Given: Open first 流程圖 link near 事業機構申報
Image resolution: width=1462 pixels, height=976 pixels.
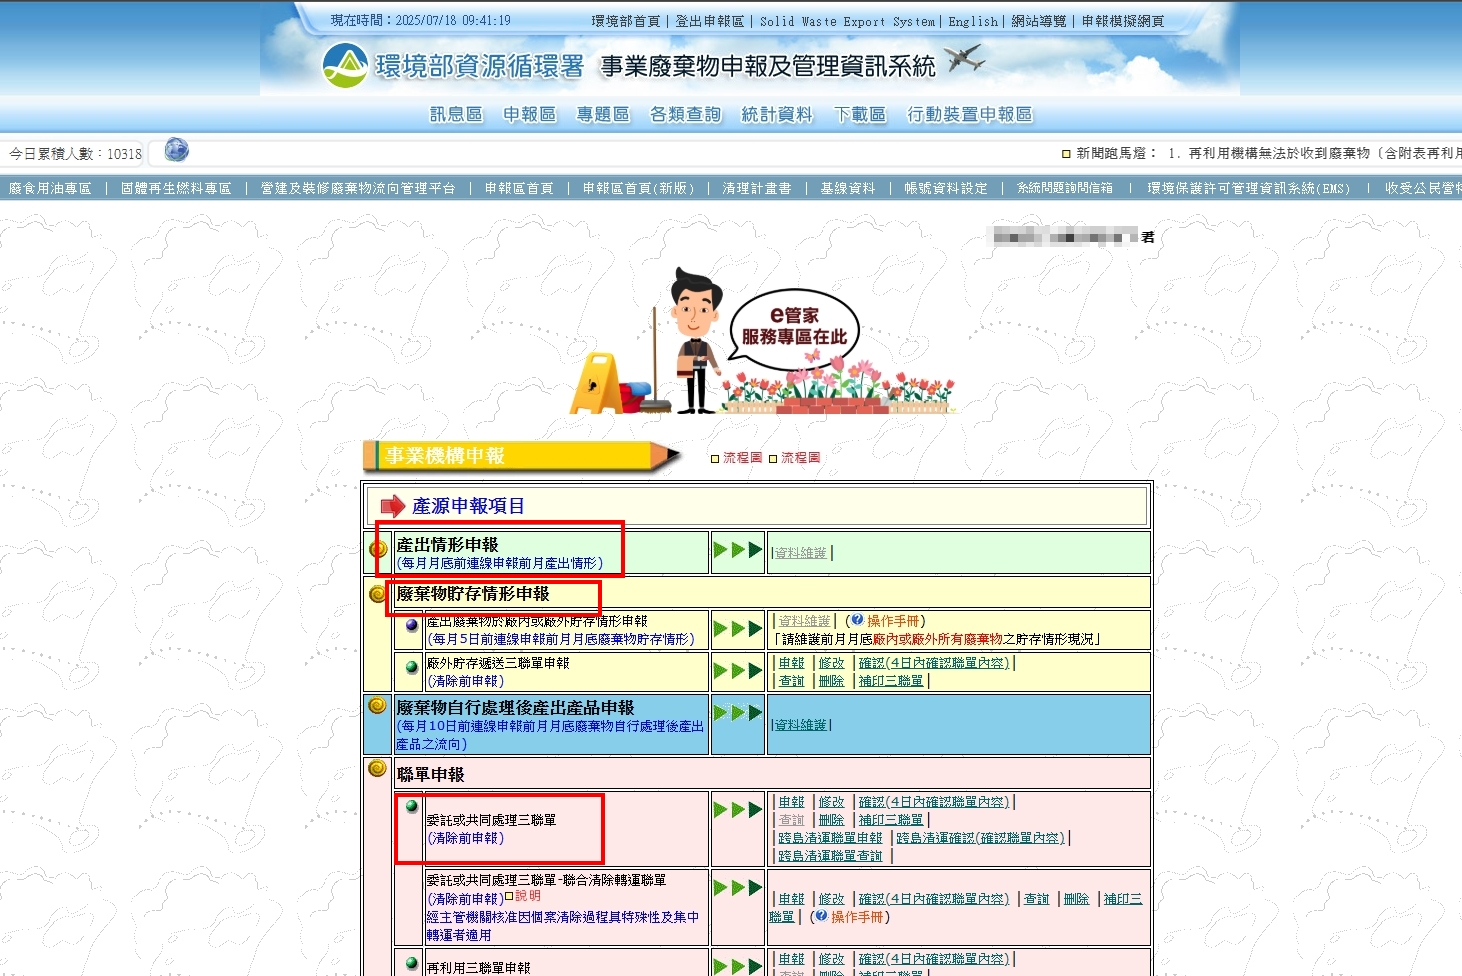Looking at the screenshot, I should tap(742, 458).
